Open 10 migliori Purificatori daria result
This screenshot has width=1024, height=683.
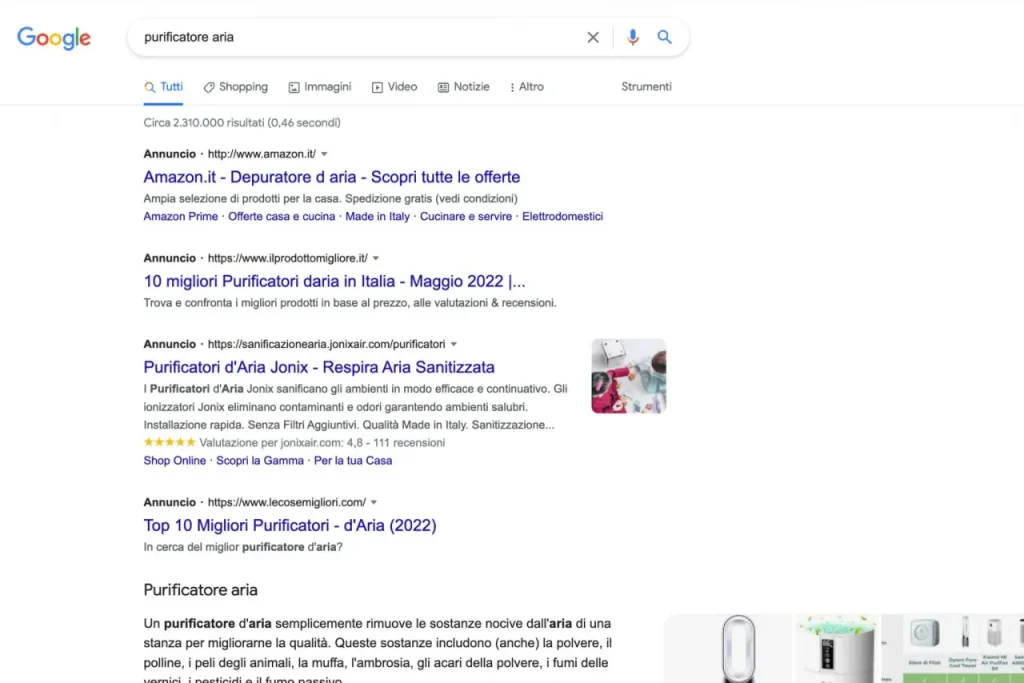tap(334, 281)
